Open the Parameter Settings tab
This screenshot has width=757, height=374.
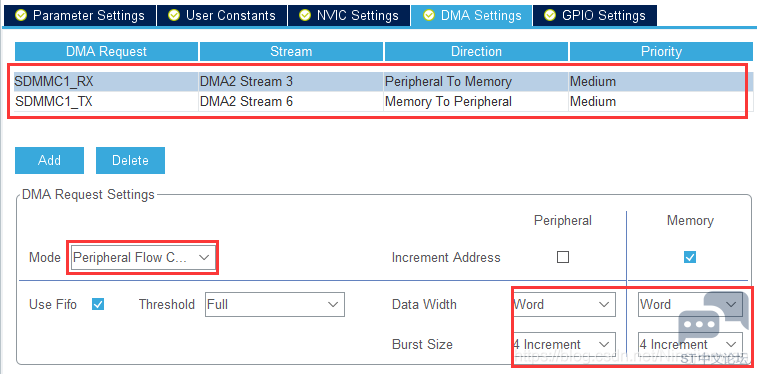point(80,15)
